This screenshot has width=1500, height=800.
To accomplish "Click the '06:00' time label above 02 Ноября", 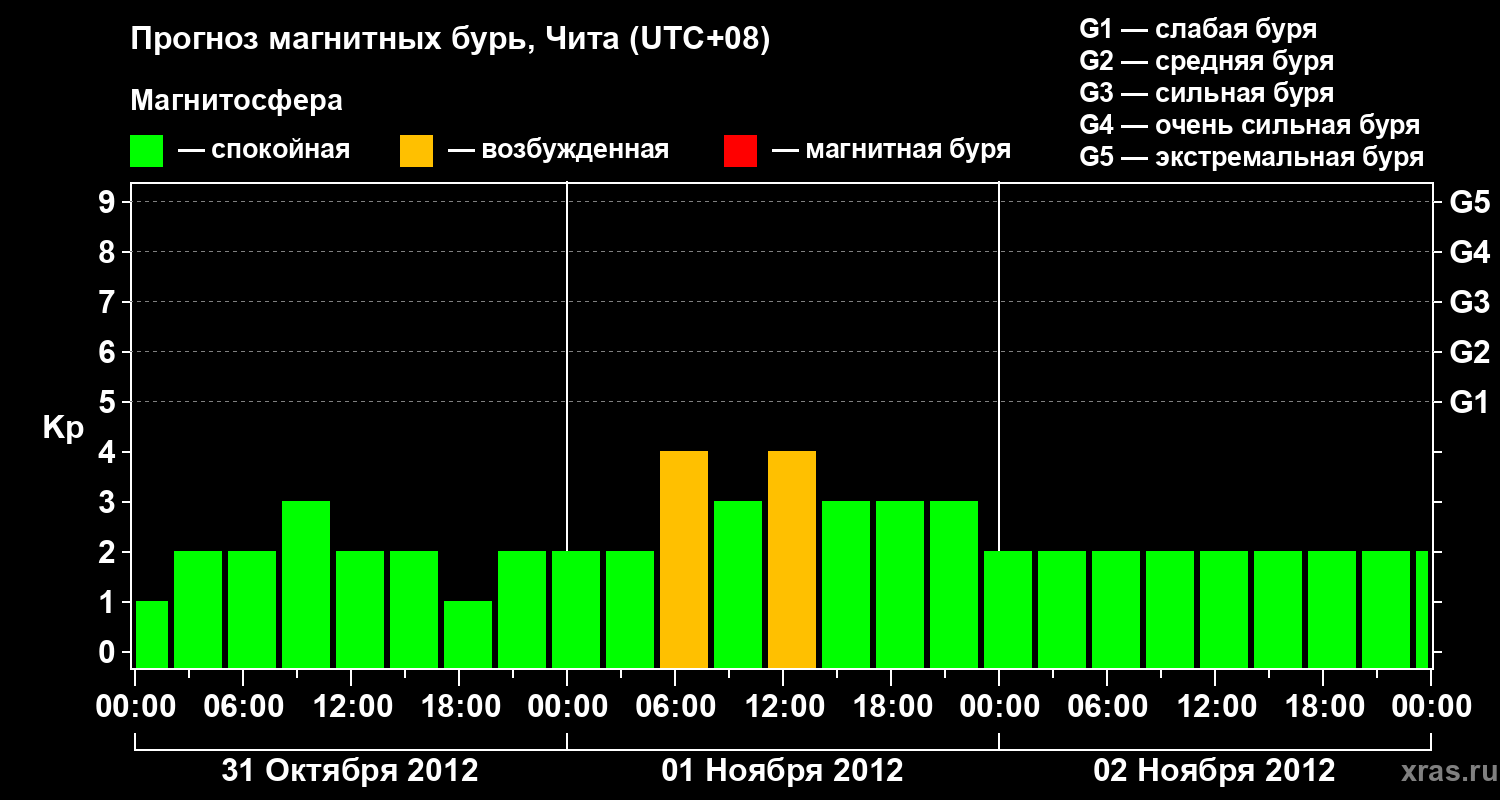I will click(x=1107, y=707).
